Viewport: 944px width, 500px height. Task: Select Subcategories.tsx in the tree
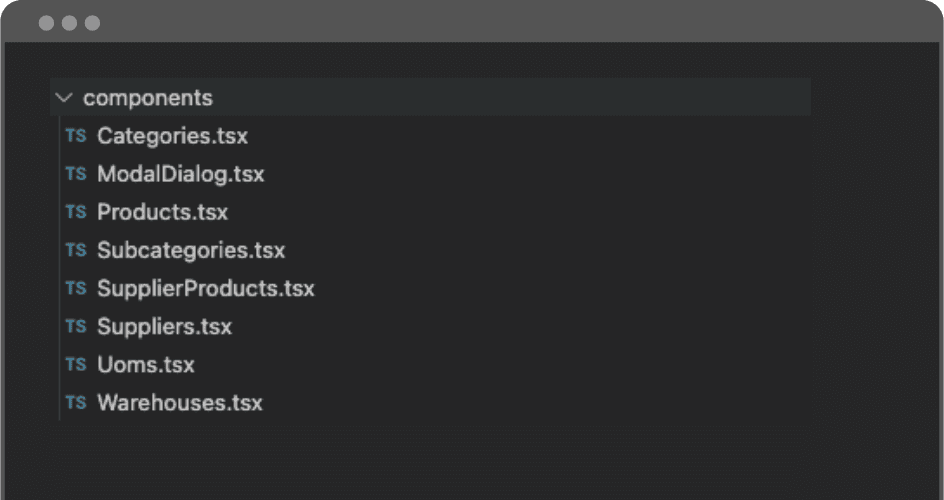[191, 250]
